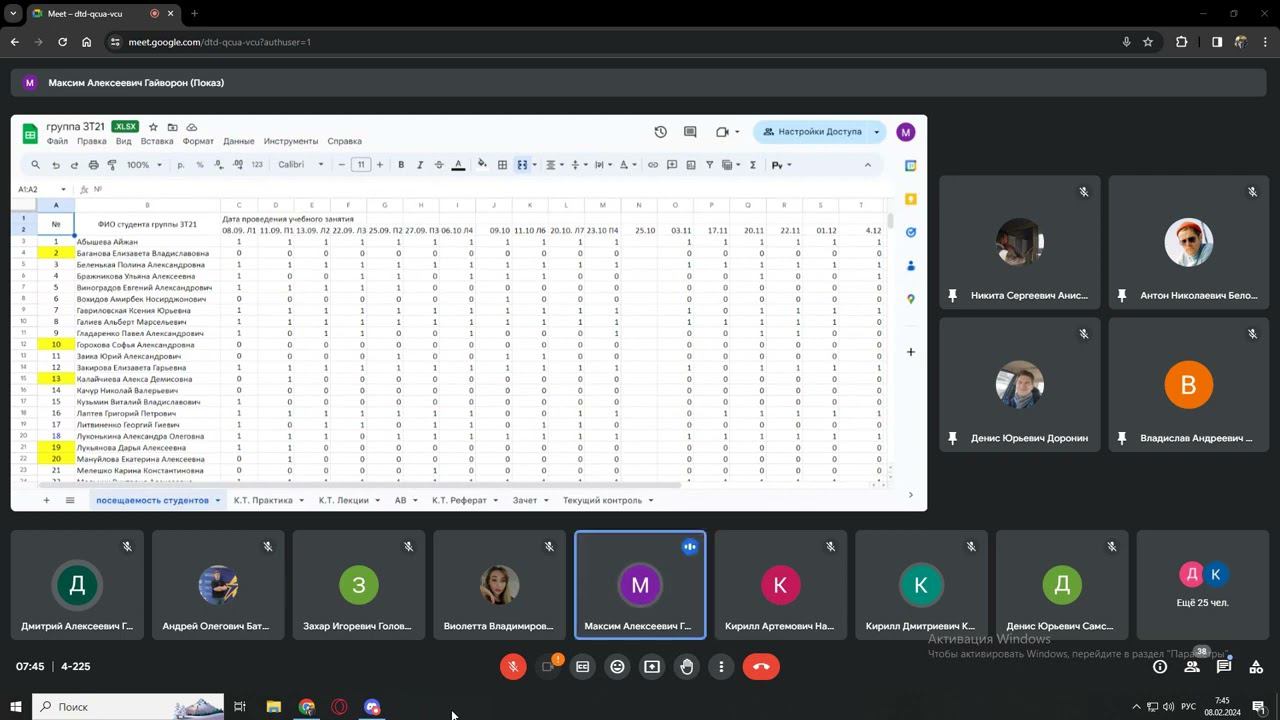Open the Contacts side panel icon
The image size is (1280, 720).
point(911,266)
